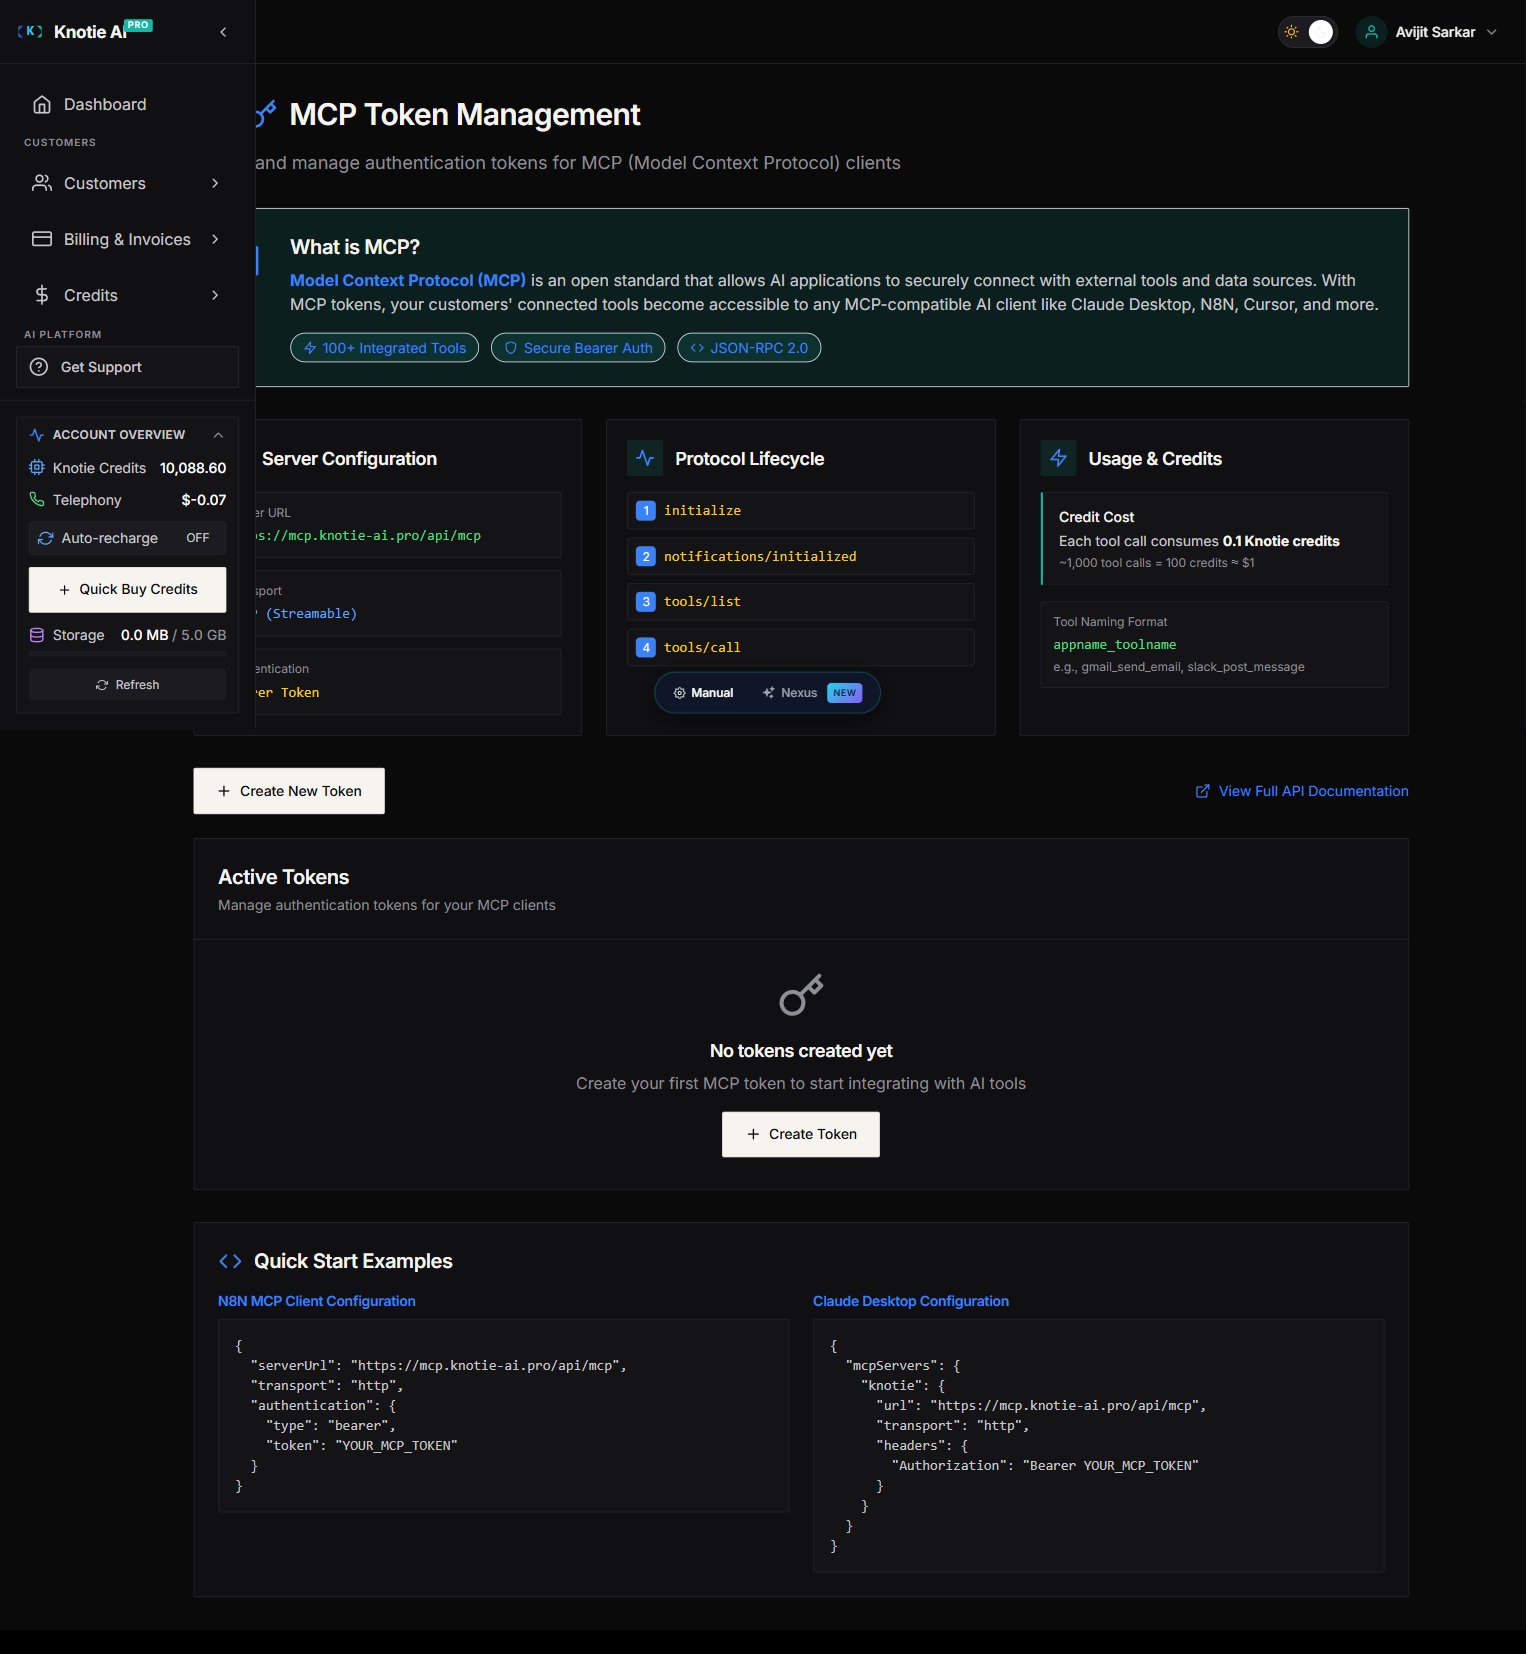Click the MCP Token Management plug icon
Screen dimensions: 1526x1654
click(265, 114)
